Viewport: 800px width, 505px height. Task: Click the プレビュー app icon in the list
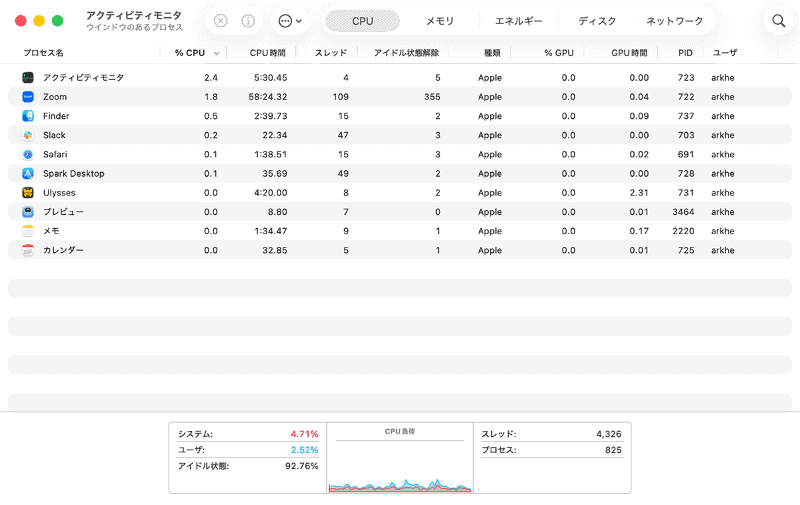click(x=28, y=212)
